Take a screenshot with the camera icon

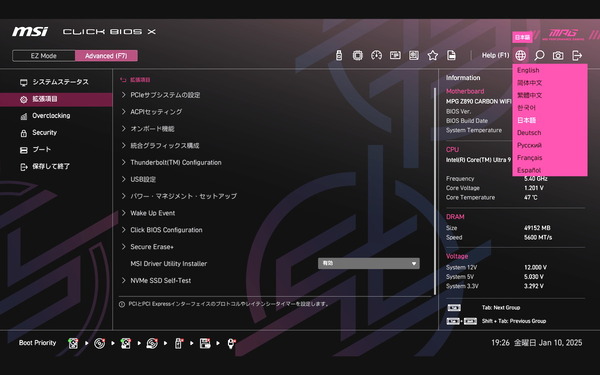[x=558, y=55]
